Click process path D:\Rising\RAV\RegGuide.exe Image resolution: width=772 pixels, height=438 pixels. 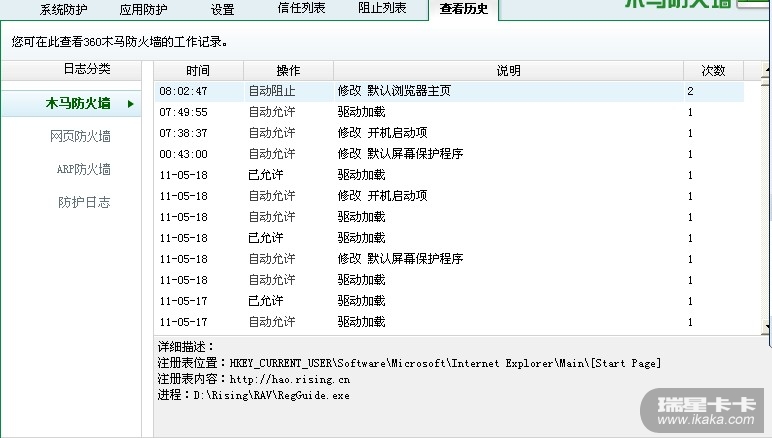point(271,395)
